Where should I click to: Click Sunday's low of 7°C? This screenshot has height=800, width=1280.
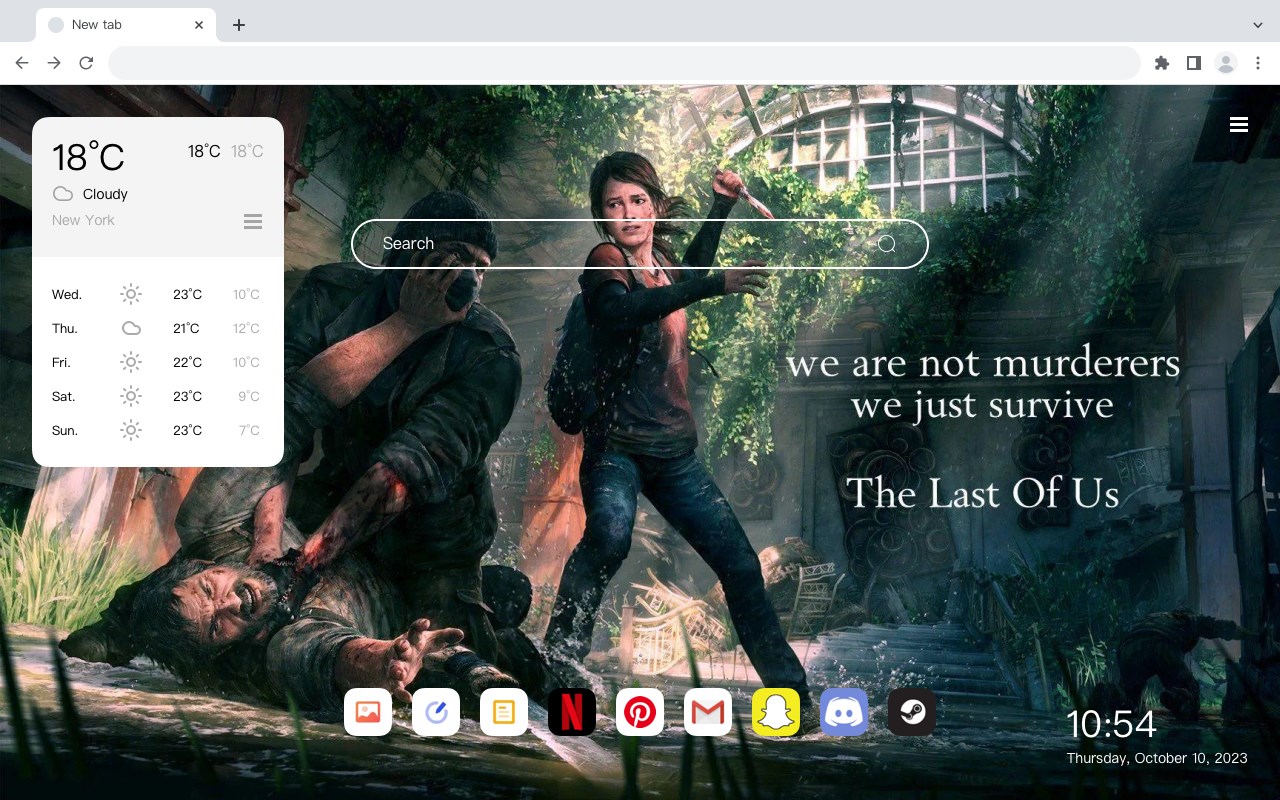point(249,430)
